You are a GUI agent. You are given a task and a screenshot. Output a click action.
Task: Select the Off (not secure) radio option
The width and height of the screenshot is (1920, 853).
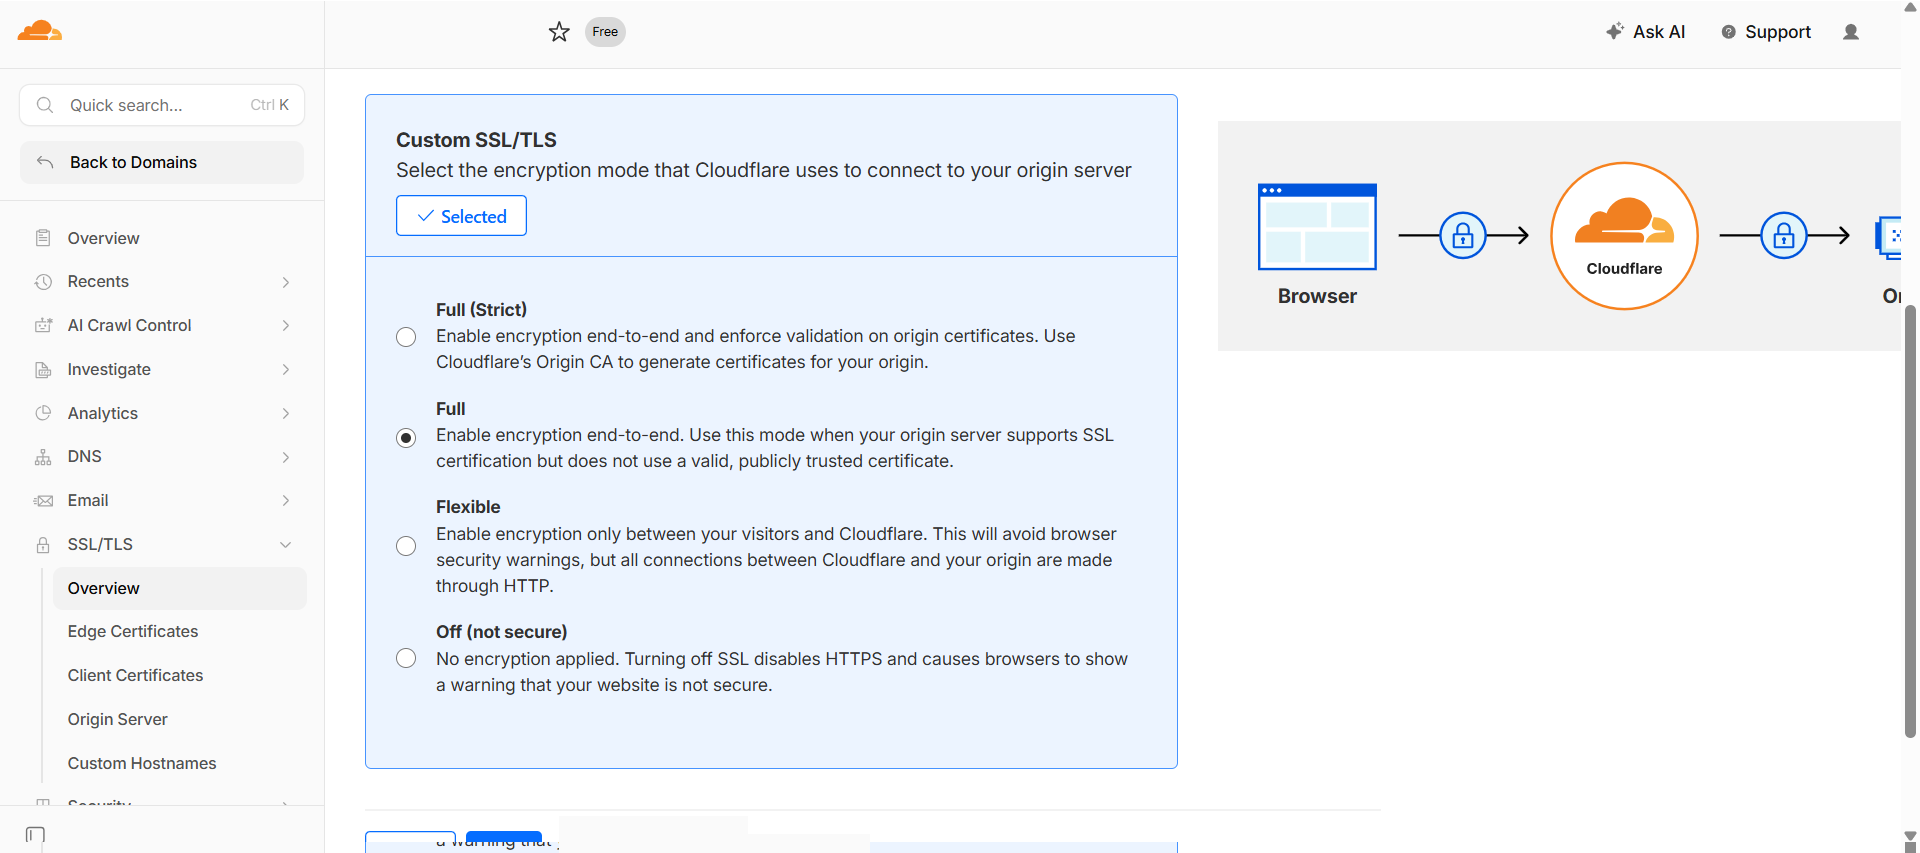coord(406,658)
